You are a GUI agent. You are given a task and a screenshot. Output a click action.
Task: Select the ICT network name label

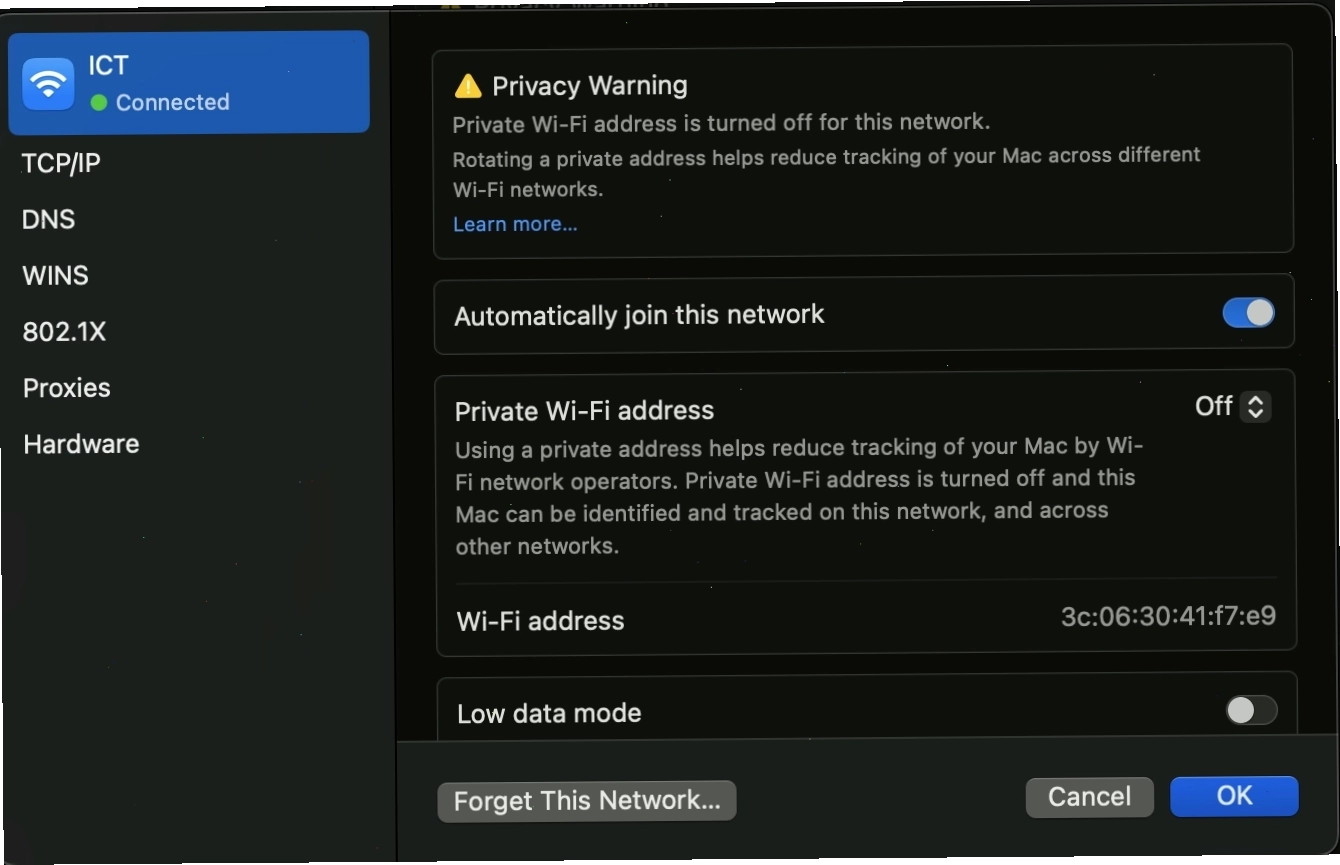pyautogui.click(x=108, y=66)
